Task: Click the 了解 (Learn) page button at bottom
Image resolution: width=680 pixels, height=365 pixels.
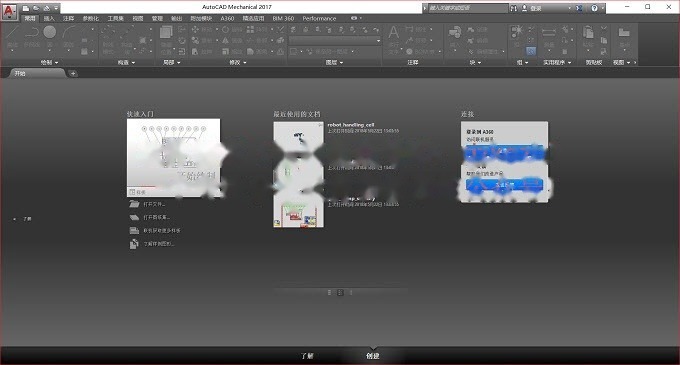Action: point(307,355)
